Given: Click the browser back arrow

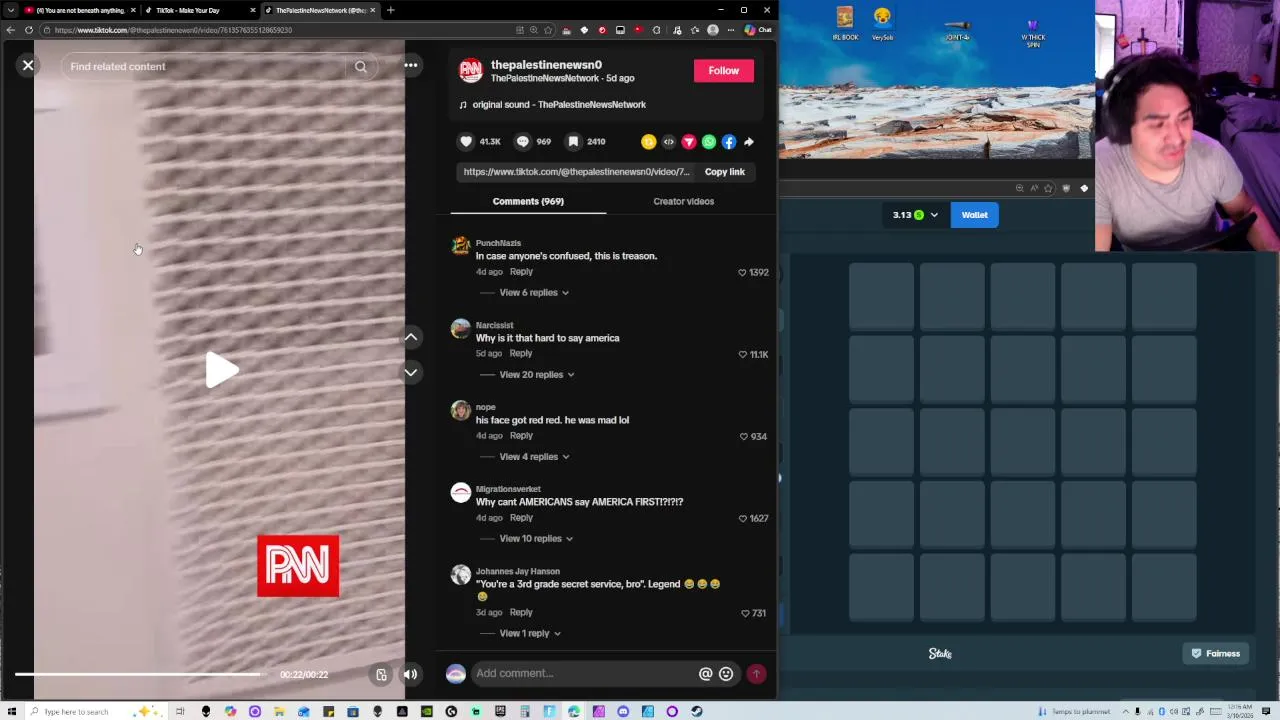Looking at the screenshot, I should point(11,30).
